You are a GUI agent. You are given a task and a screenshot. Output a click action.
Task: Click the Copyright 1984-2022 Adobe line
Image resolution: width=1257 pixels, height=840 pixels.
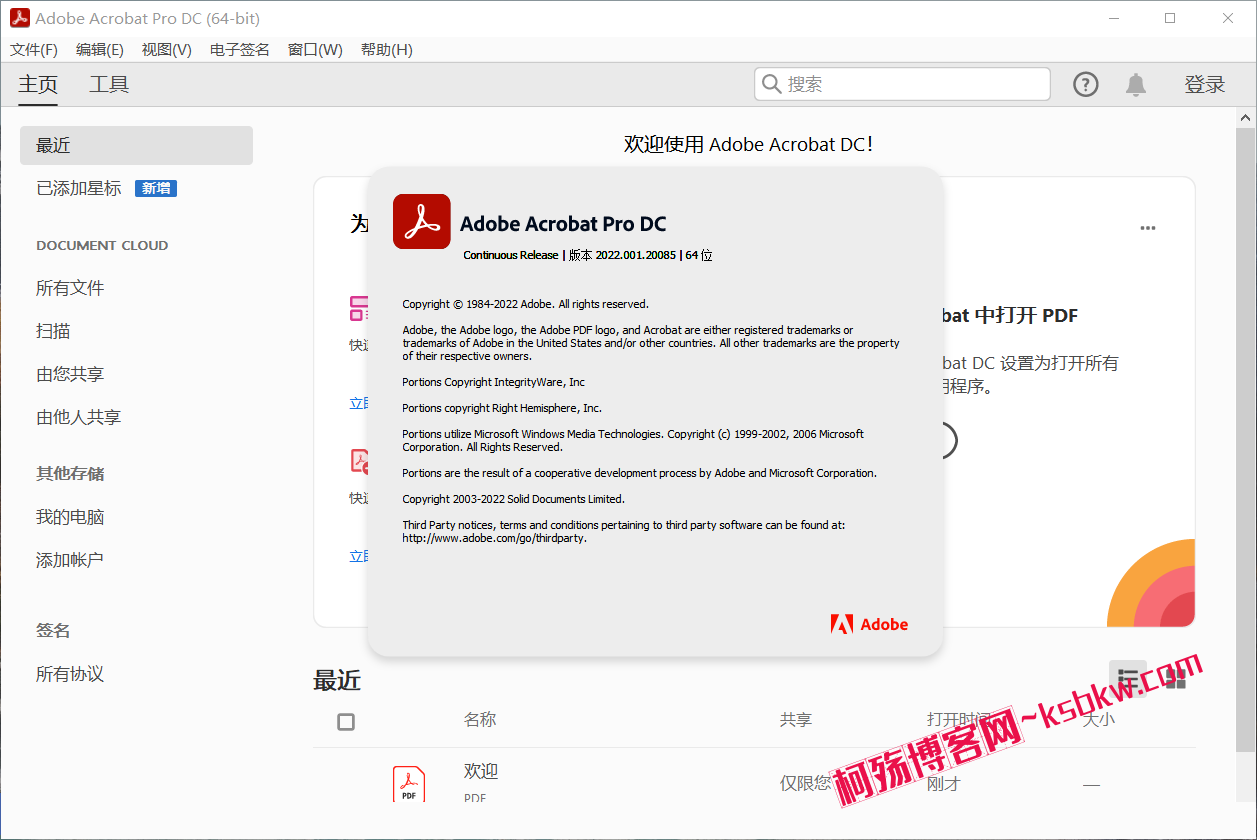tap(525, 304)
